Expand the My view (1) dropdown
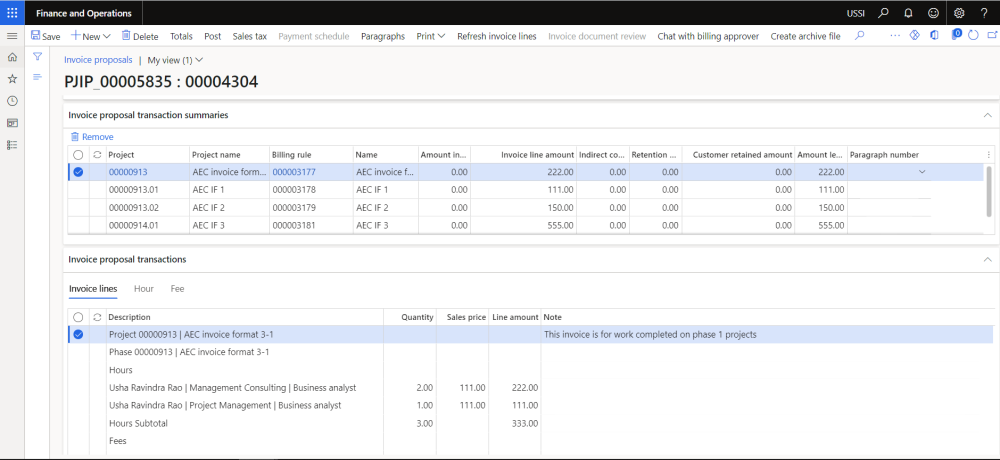 [x=175, y=60]
